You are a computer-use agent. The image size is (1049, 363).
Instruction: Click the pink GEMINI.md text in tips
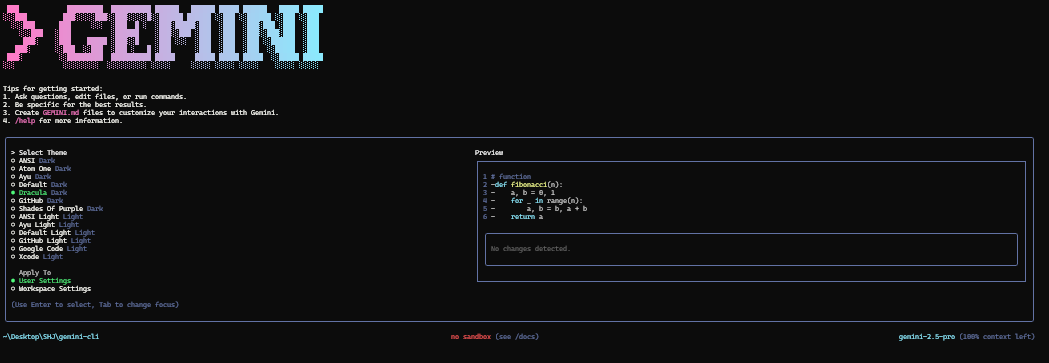[x=60, y=113]
